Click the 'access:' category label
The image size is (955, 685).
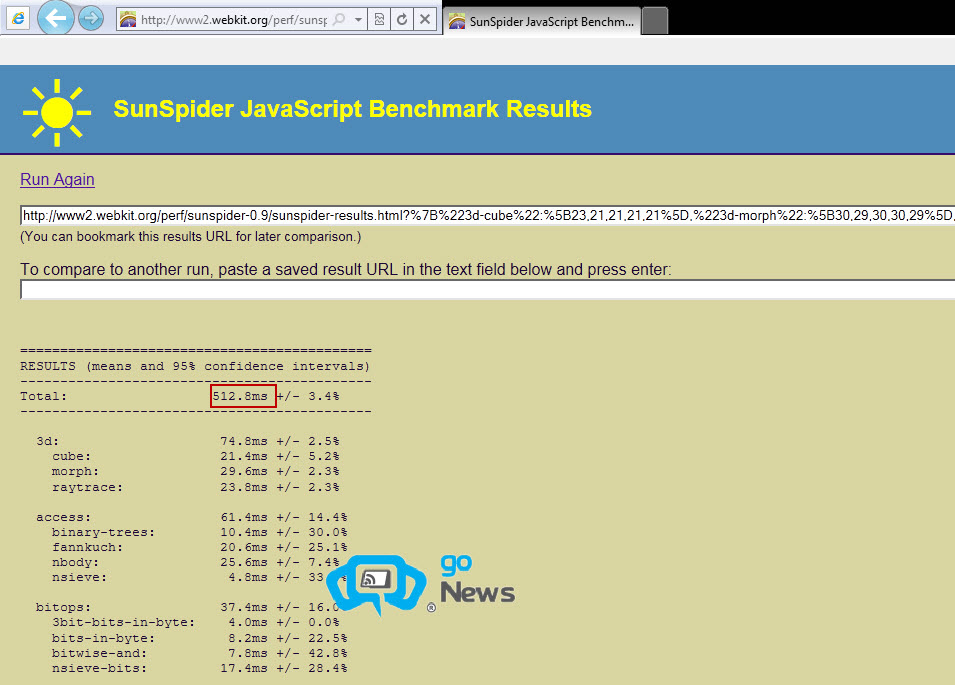coord(63,517)
